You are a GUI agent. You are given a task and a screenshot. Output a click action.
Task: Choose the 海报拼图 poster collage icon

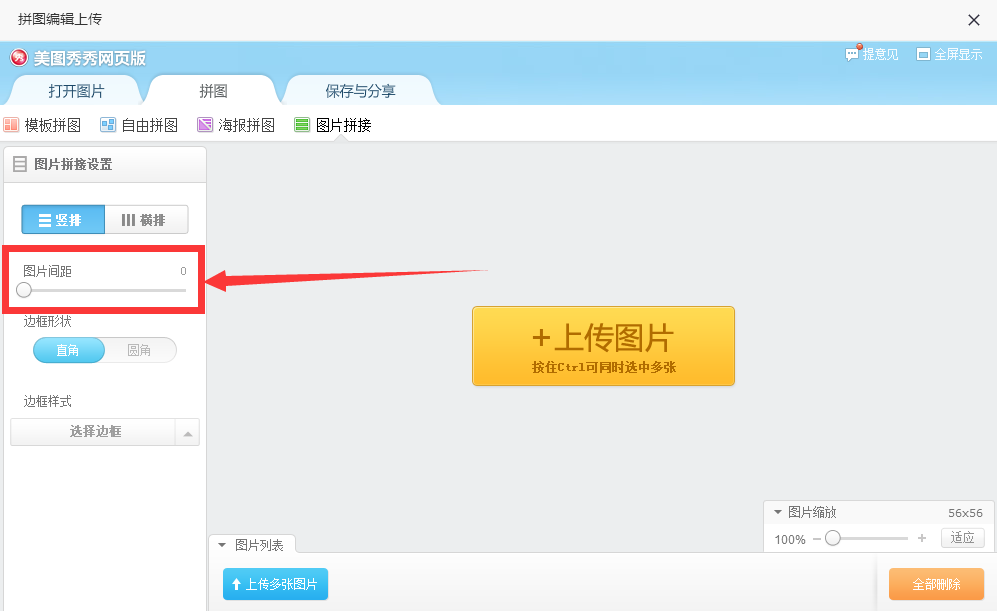tap(205, 125)
